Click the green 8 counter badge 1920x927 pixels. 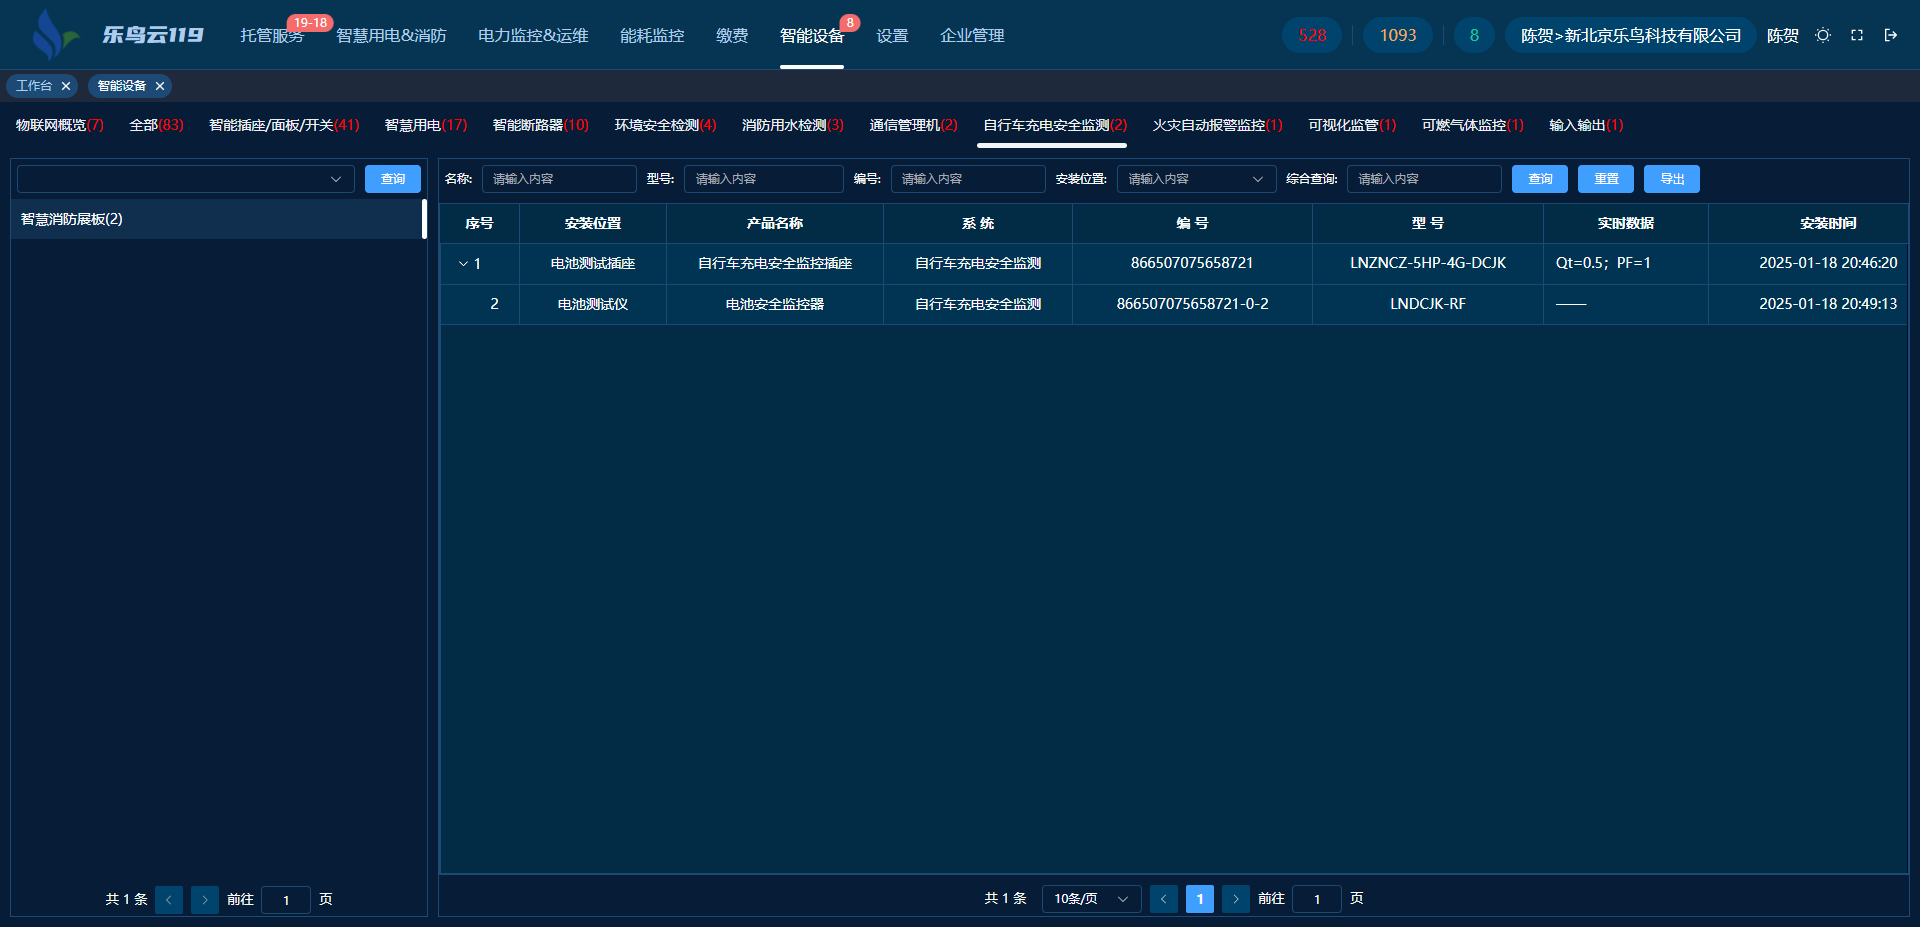(x=1474, y=35)
